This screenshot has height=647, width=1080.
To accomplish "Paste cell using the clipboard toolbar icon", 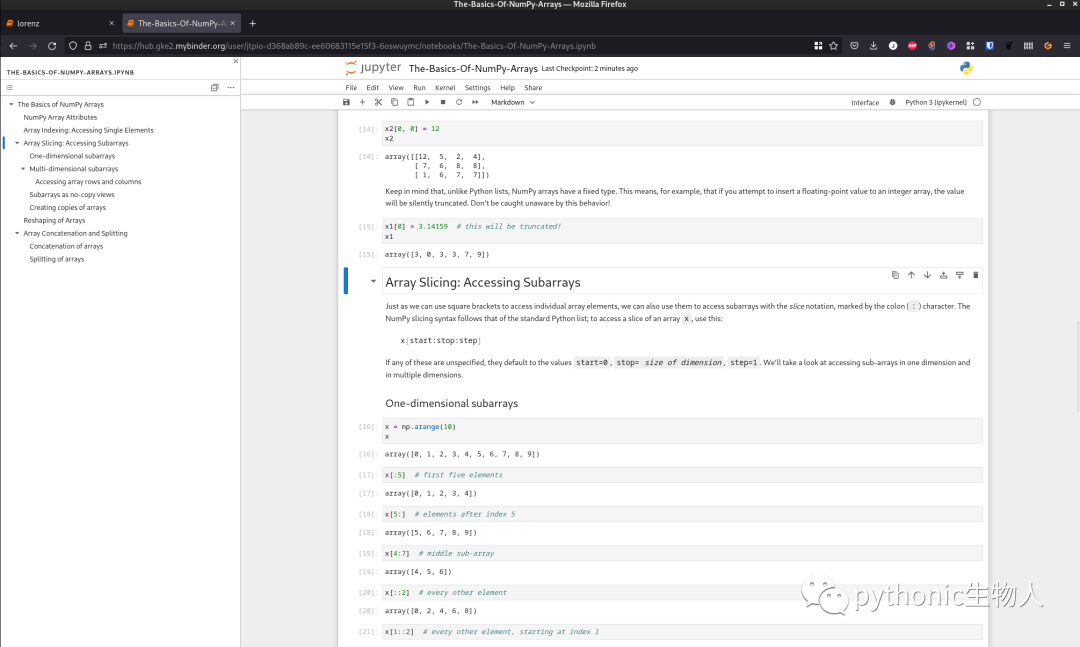I will pyautogui.click(x=411, y=102).
